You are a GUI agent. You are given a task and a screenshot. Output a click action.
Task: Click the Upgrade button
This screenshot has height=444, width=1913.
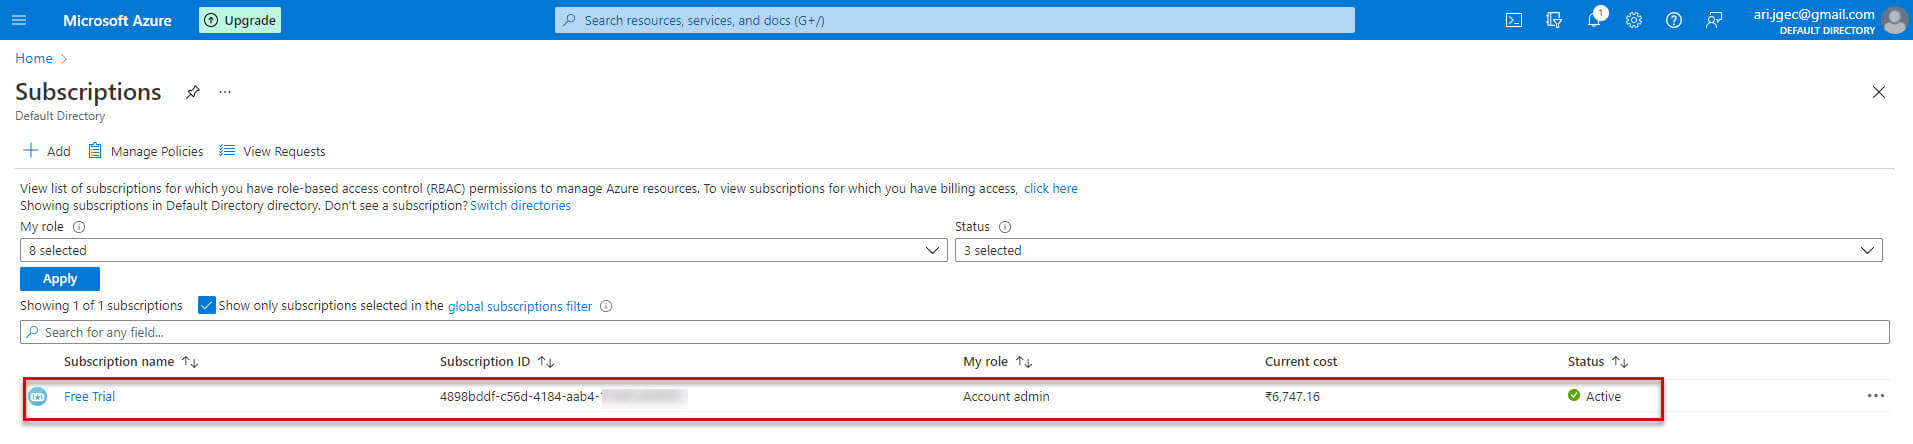coord(240,20)
